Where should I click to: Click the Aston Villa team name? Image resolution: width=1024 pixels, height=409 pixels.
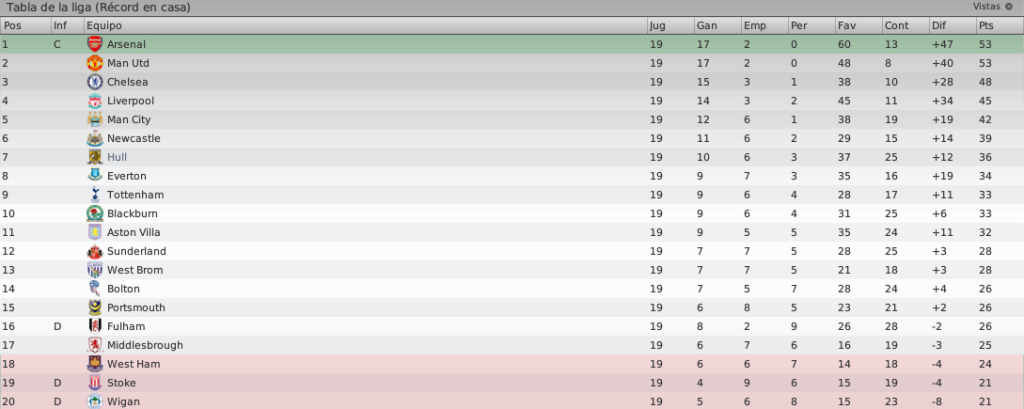134,233
